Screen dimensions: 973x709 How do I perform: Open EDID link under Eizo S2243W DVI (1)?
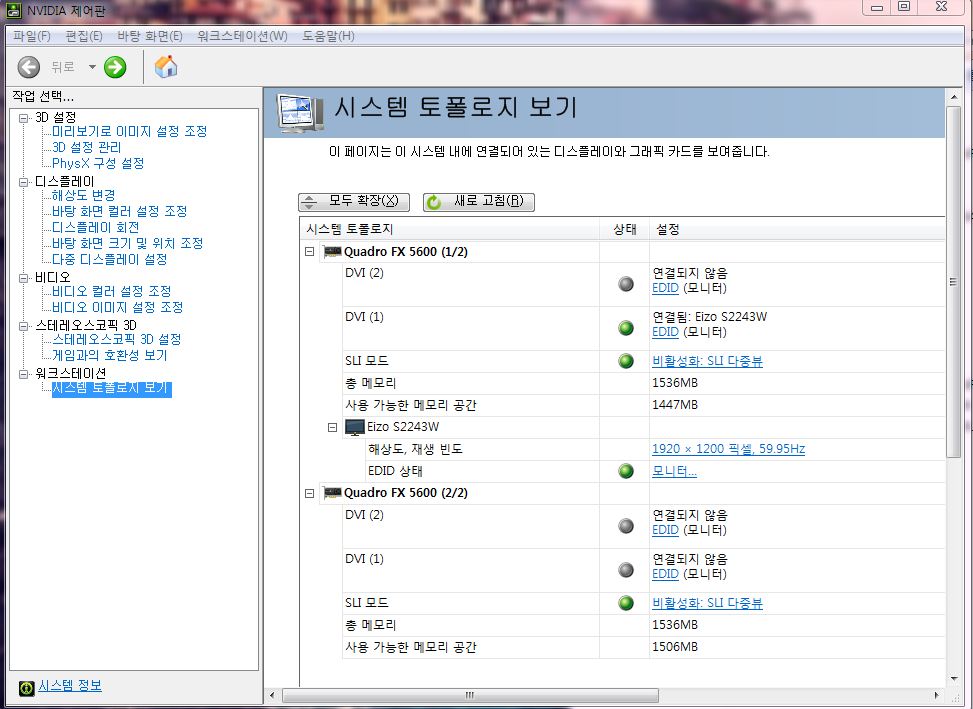coord(665,332)
